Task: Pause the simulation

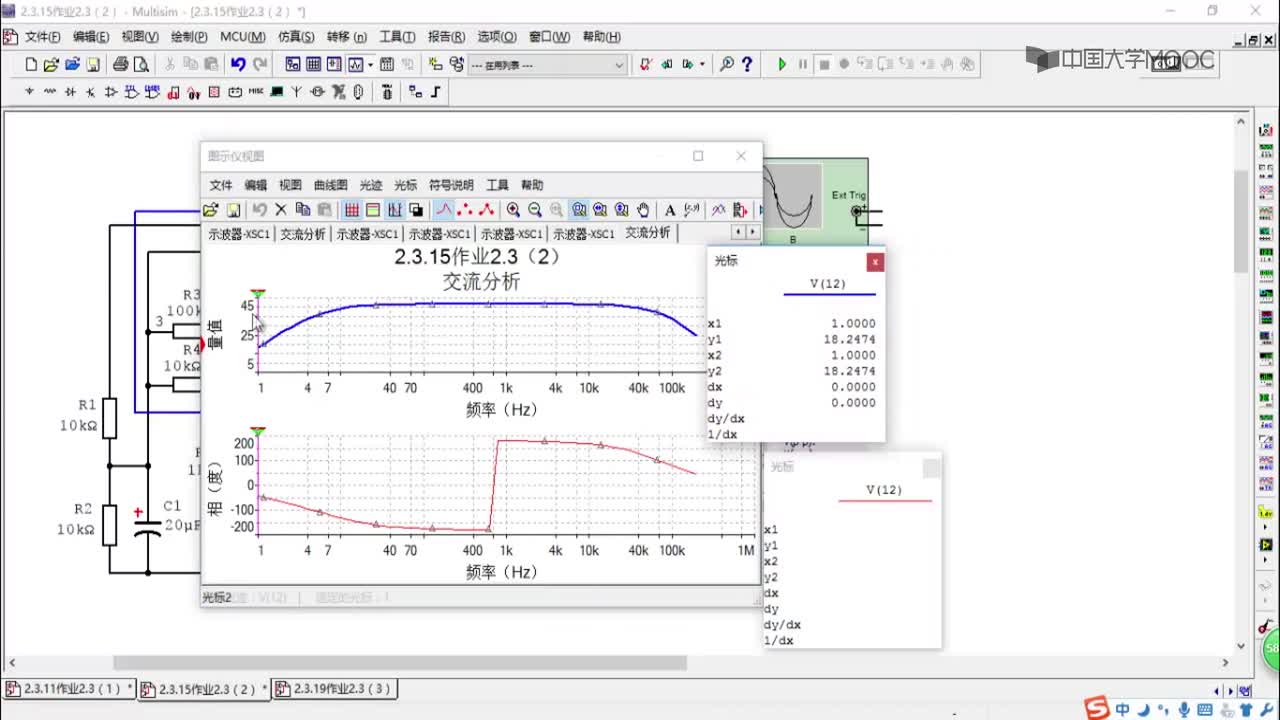Action: [x=802, y=64]
